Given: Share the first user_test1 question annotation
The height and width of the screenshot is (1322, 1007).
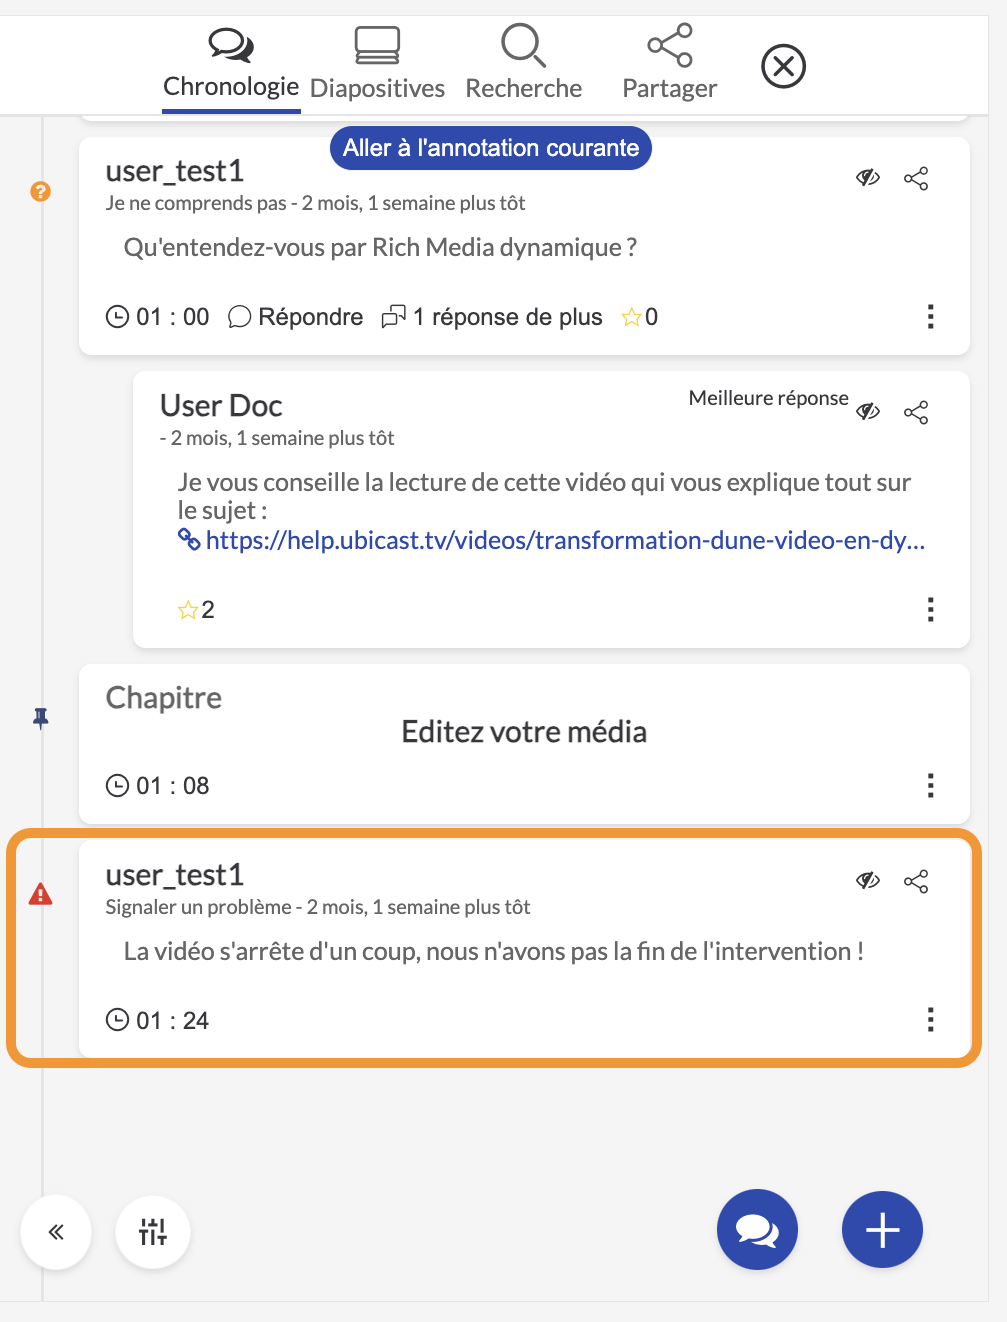Looking at the screenshot, I should pos(916,178).
